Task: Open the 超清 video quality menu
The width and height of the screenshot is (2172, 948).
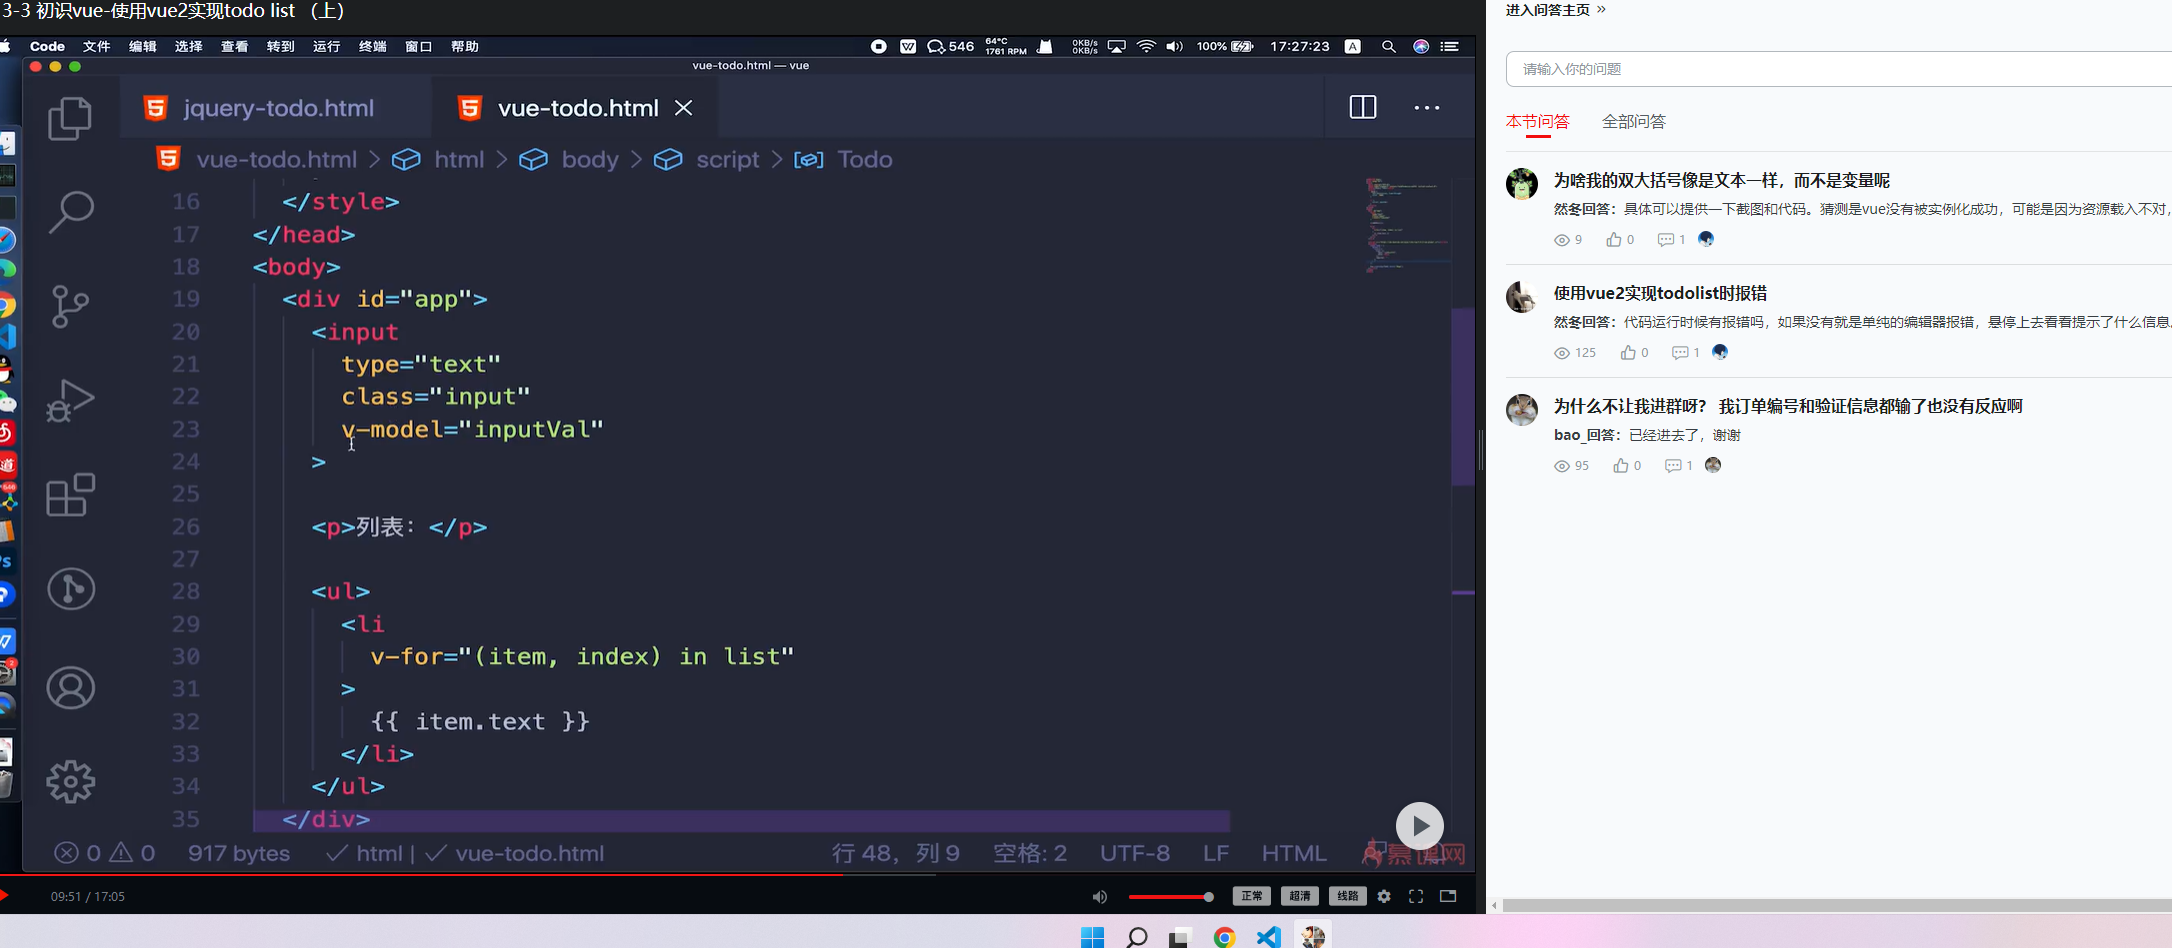Action: pos(1299,896)
